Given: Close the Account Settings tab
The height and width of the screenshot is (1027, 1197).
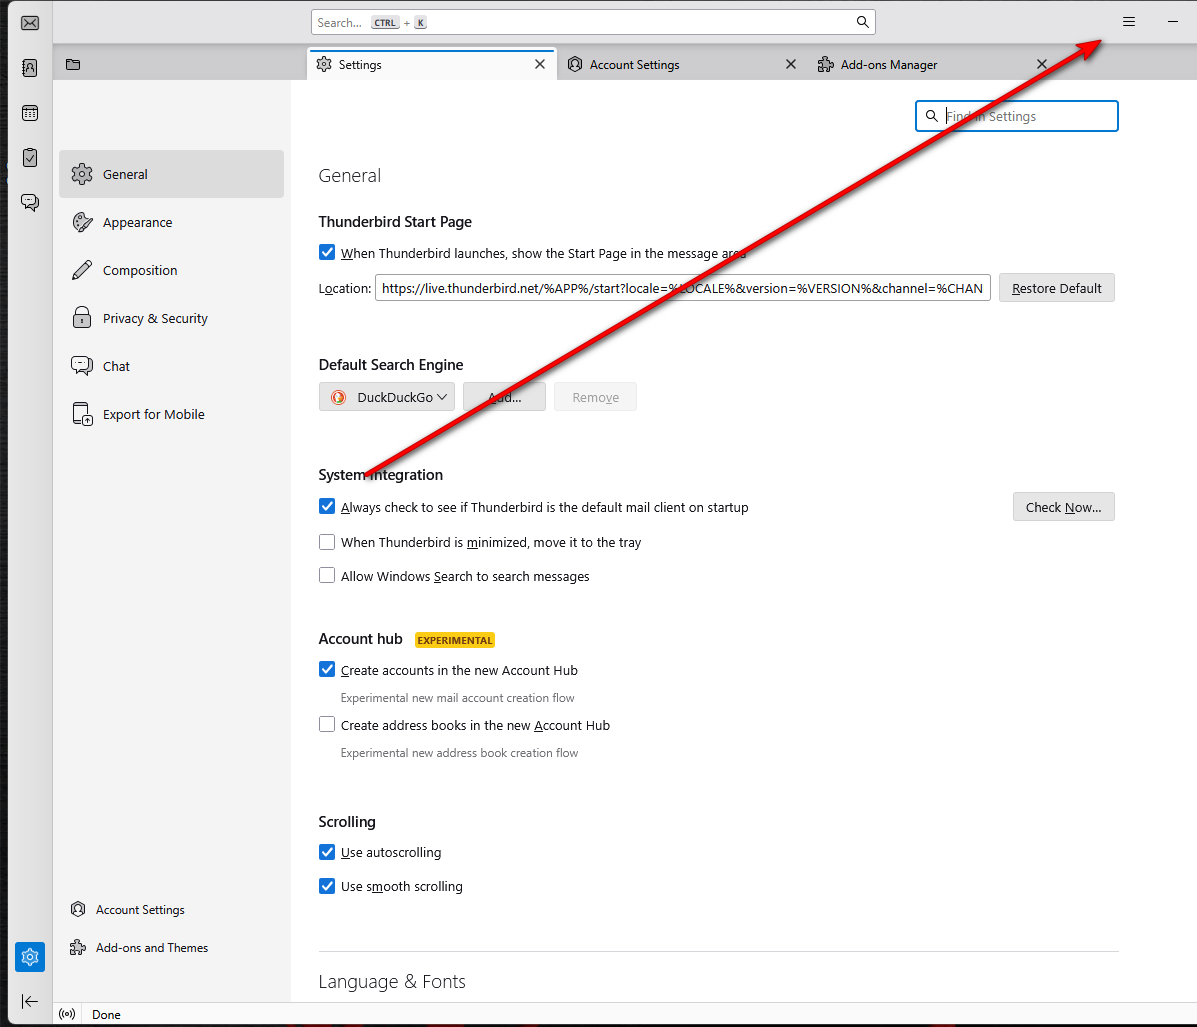Looking at the screenshot, I should 791,64.
